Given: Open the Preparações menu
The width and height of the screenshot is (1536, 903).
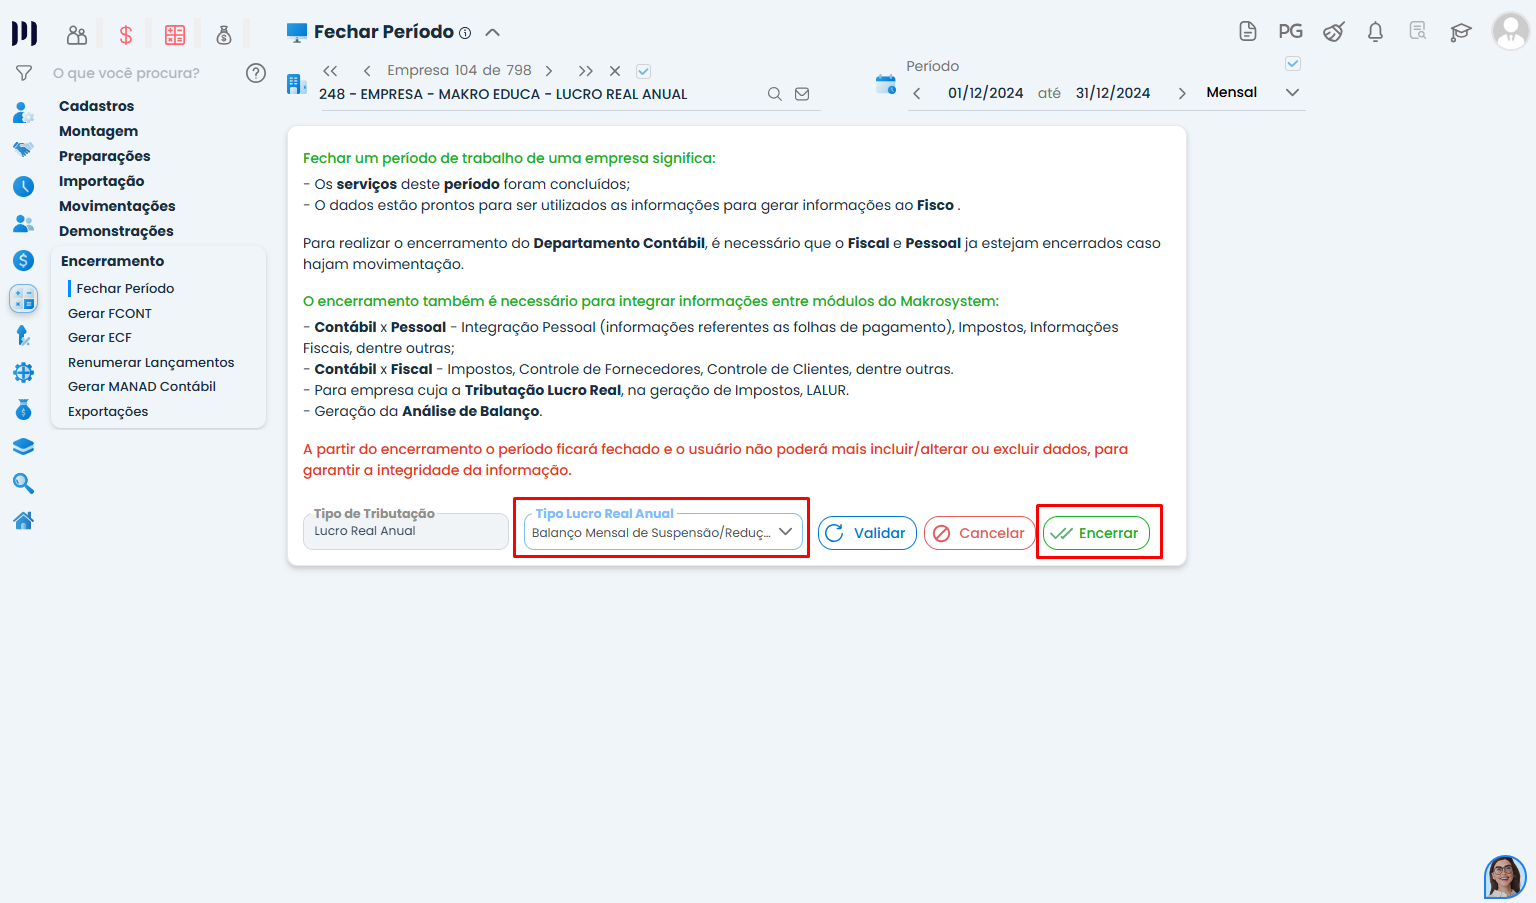Looking at the screenshot, I should [x=105, y=156].
